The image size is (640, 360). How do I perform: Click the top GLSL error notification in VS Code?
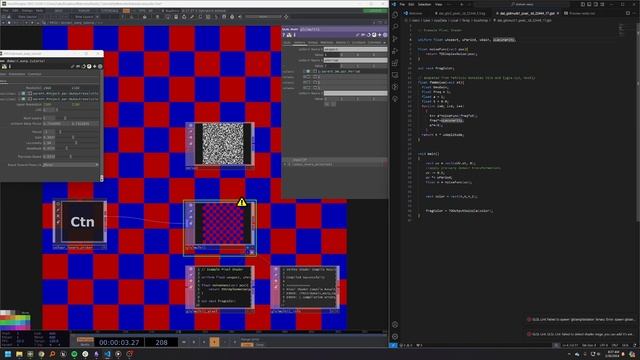(x=582, y=320)
